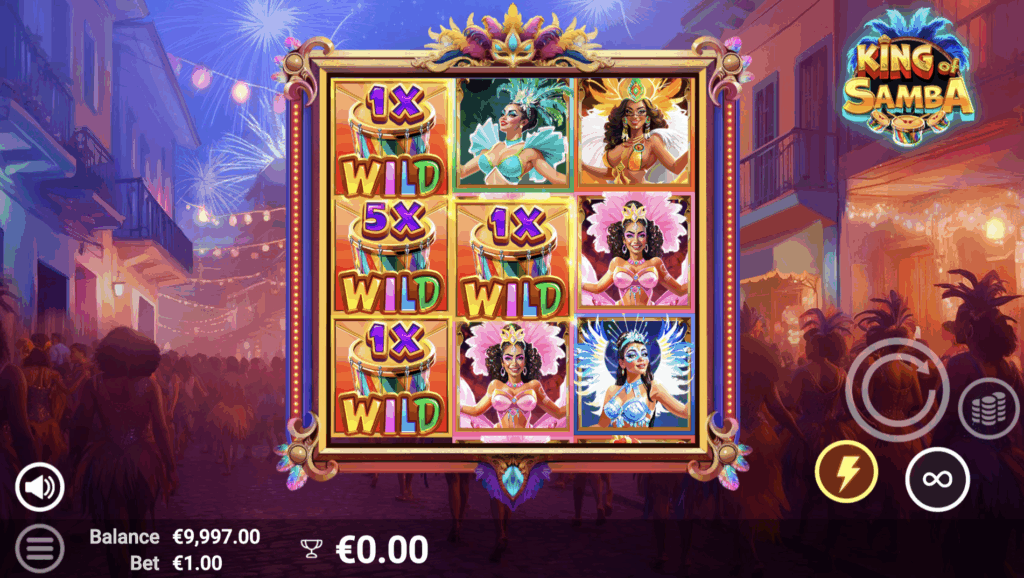Enable autoplay using the infinity button
Image resolution: width=1024 pixels, height=578 pixels.
pyautogui.click(x=937, y=479)
